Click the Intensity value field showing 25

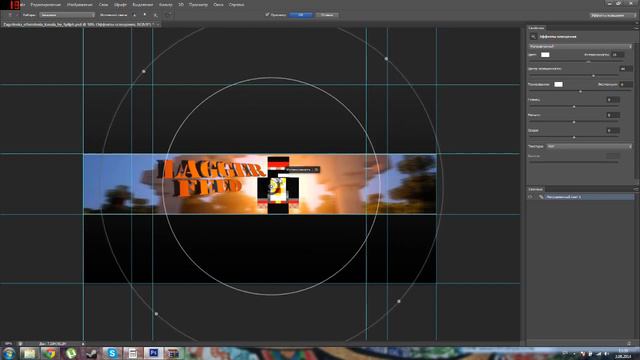(618, 54)
